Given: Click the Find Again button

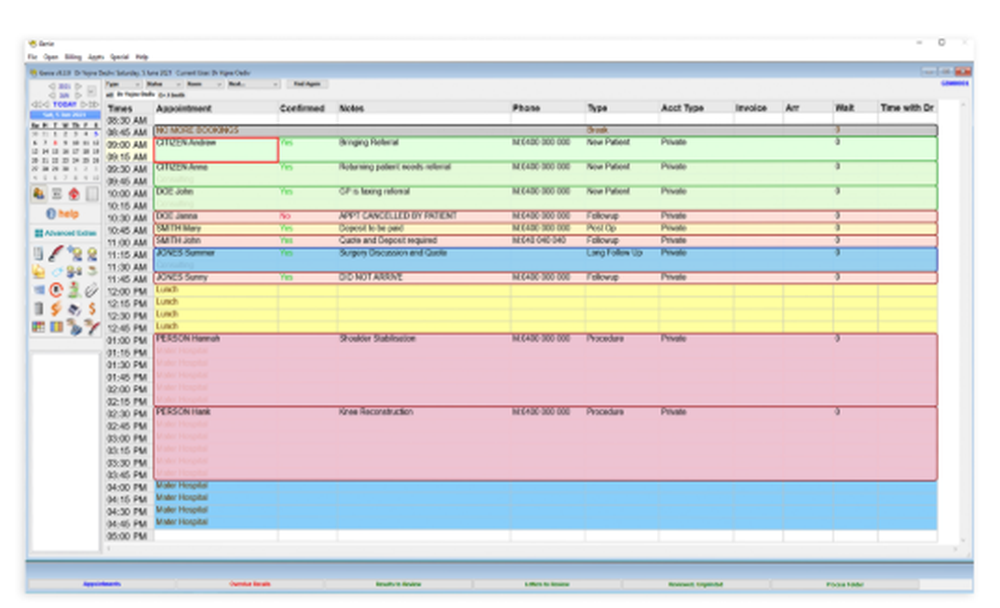Looking at the screenshot, I should (x=300, y=84).
